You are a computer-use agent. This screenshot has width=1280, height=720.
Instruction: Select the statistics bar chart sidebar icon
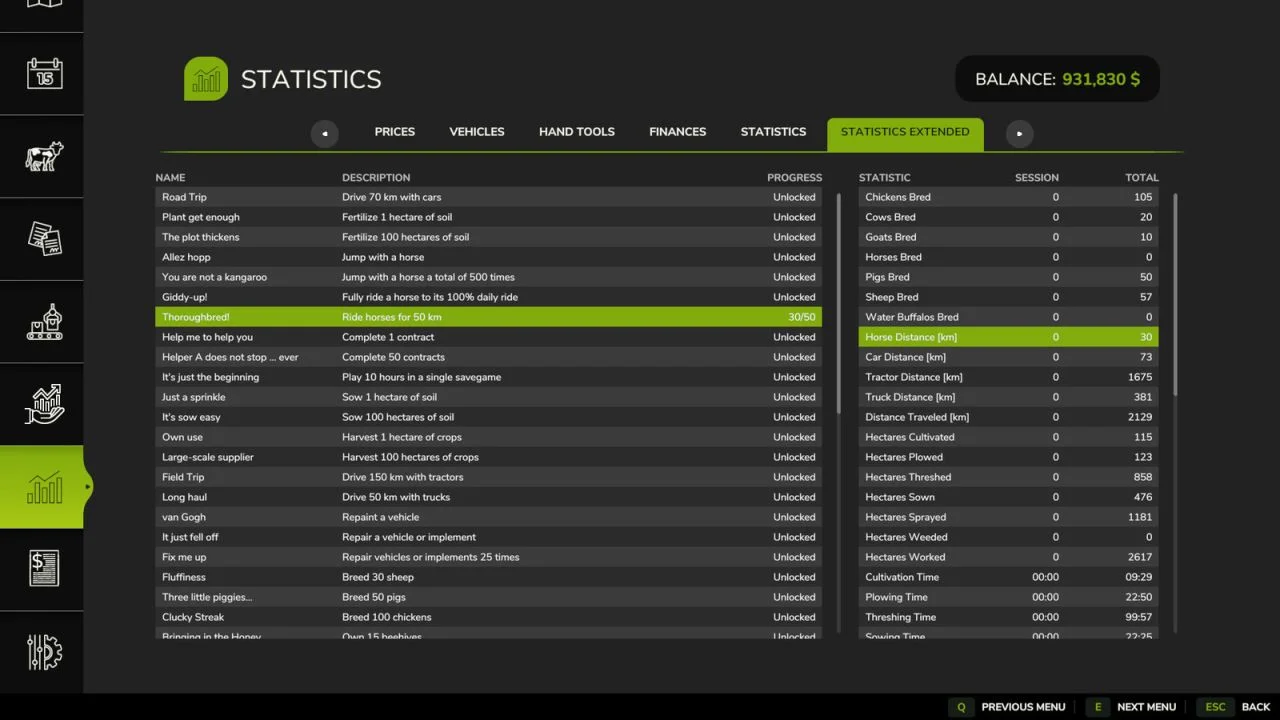click(x=44, y=488)
